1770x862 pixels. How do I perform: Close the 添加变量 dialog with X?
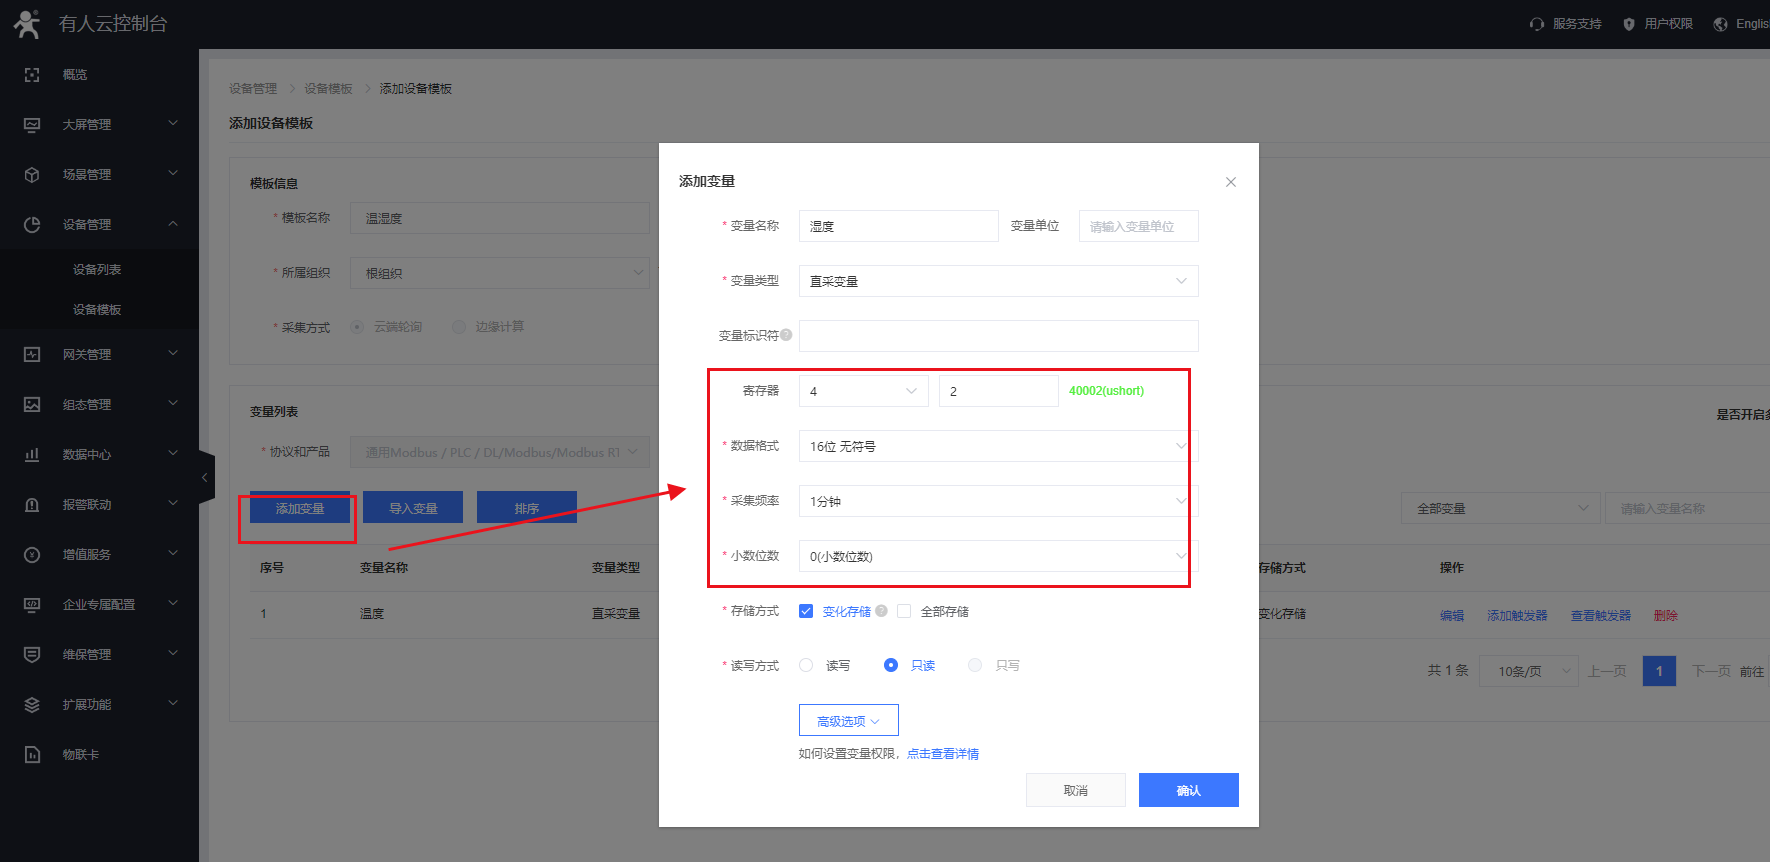pyautogui.click(x=1231, y=182)
